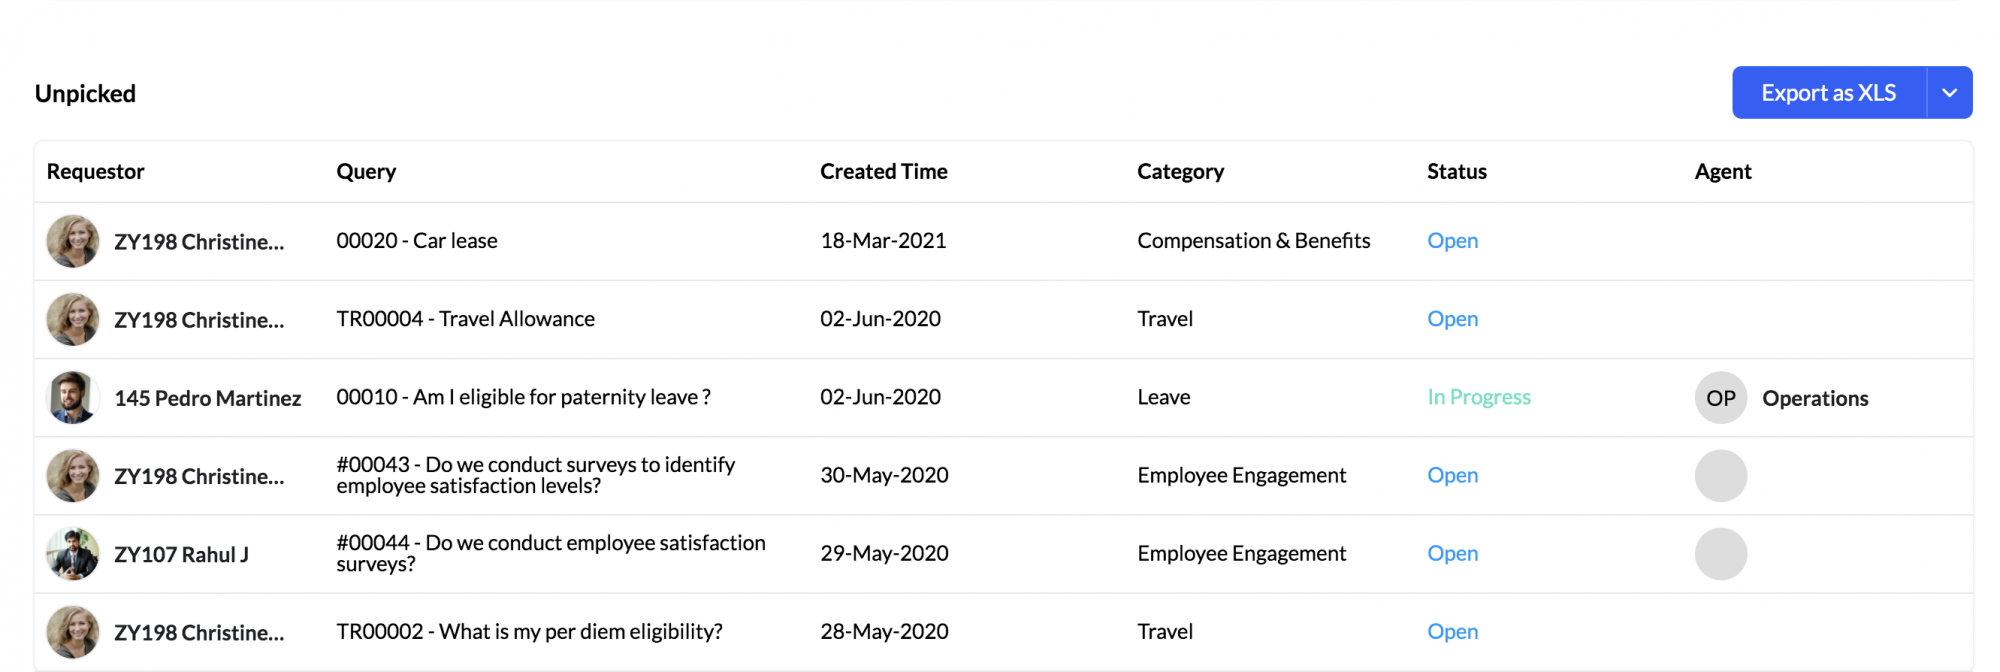
Task: Click the Category column header
Action: 1180,171
